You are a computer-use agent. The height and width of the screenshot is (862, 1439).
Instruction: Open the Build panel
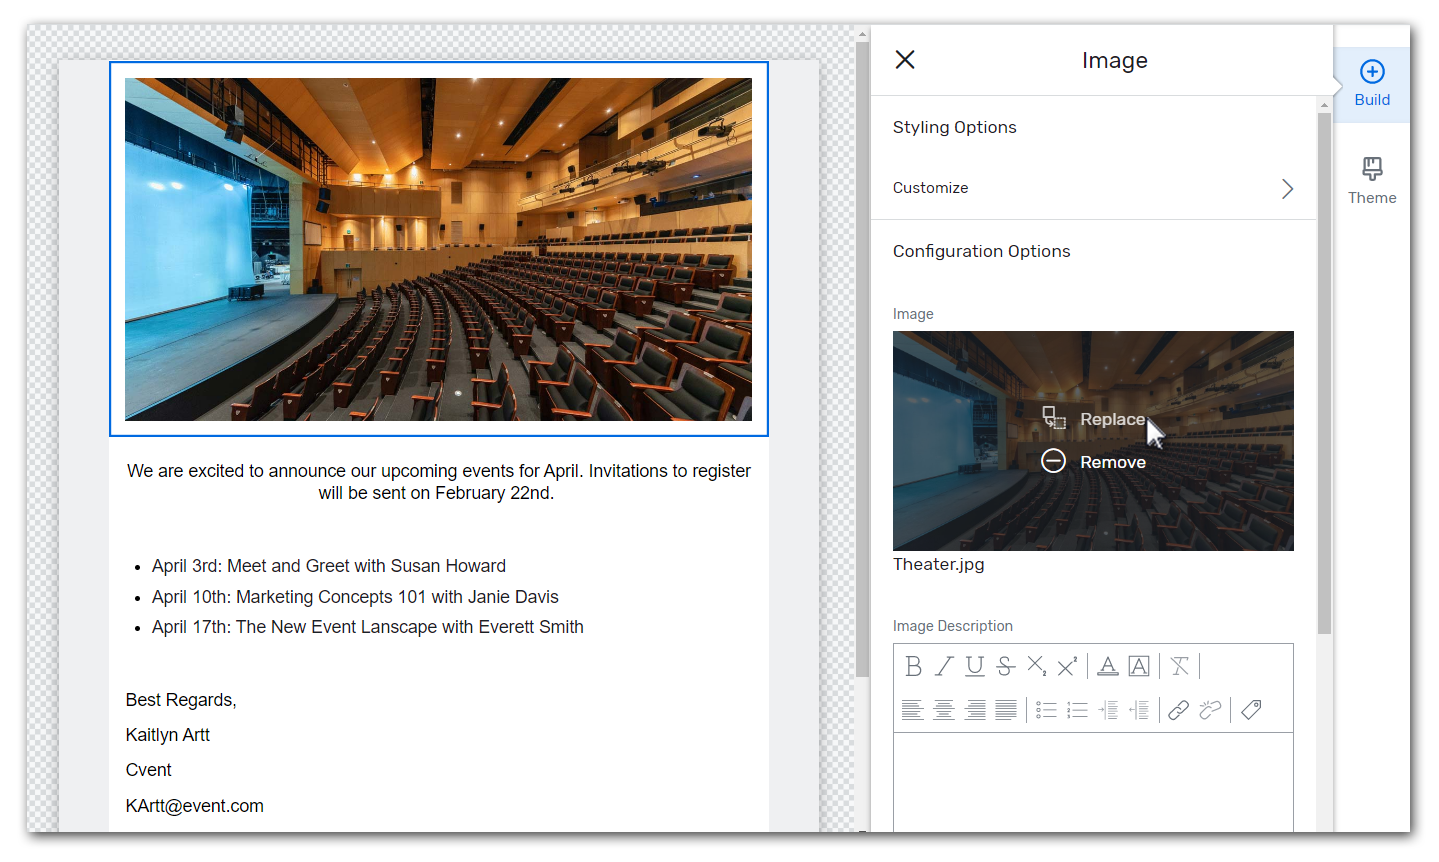[1371, 84]
